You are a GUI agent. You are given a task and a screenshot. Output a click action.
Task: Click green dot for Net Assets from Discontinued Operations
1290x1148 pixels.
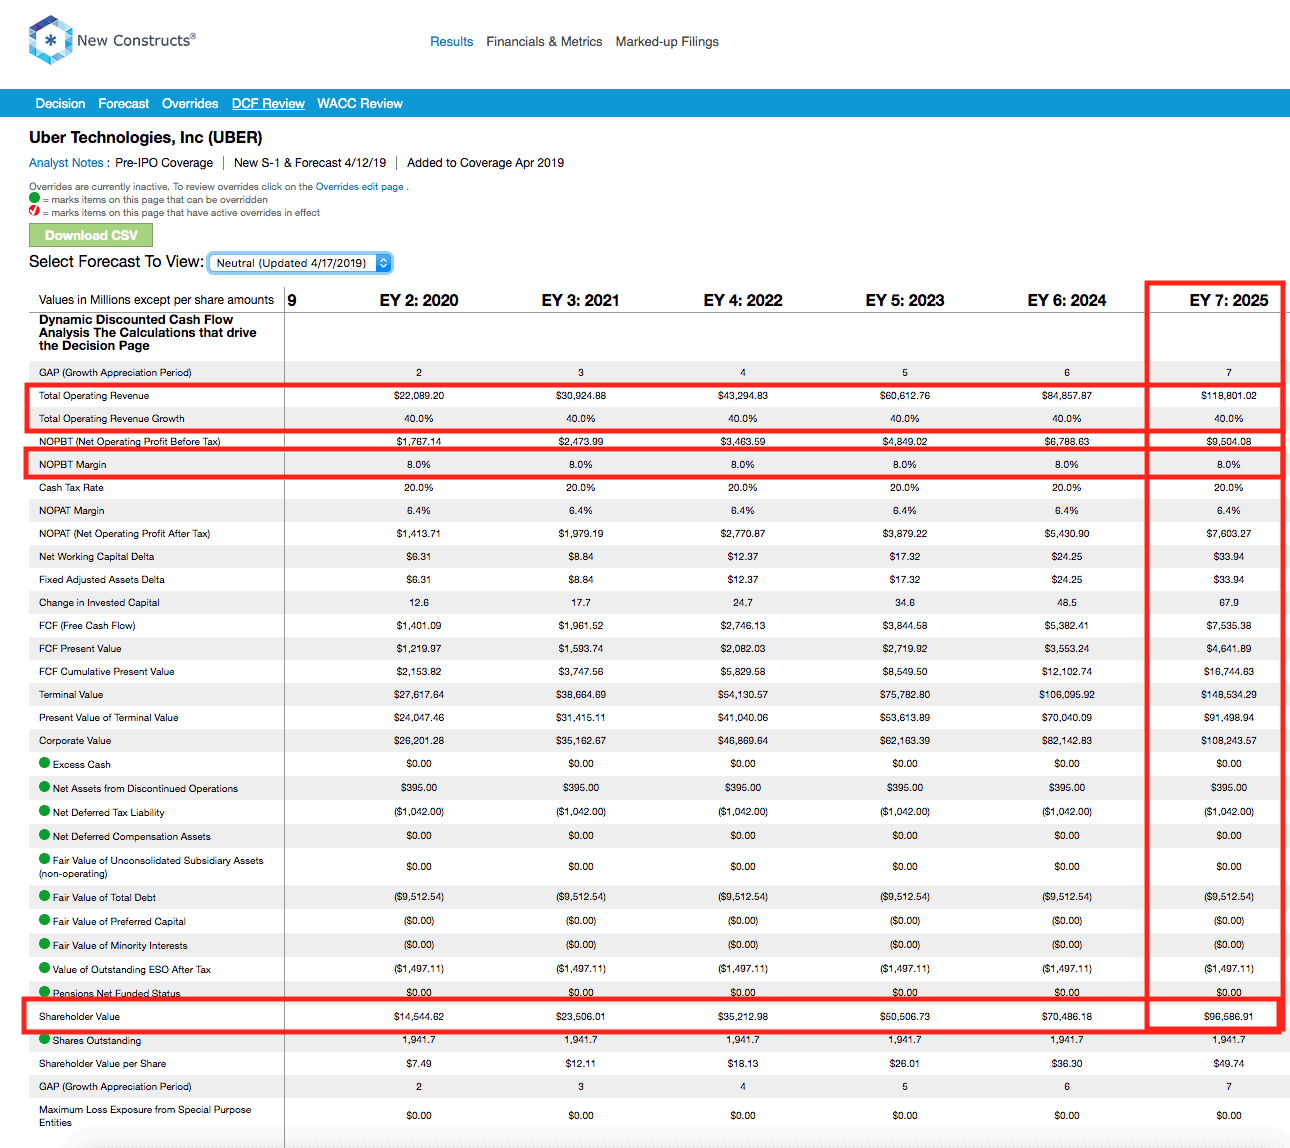point(44,787)
